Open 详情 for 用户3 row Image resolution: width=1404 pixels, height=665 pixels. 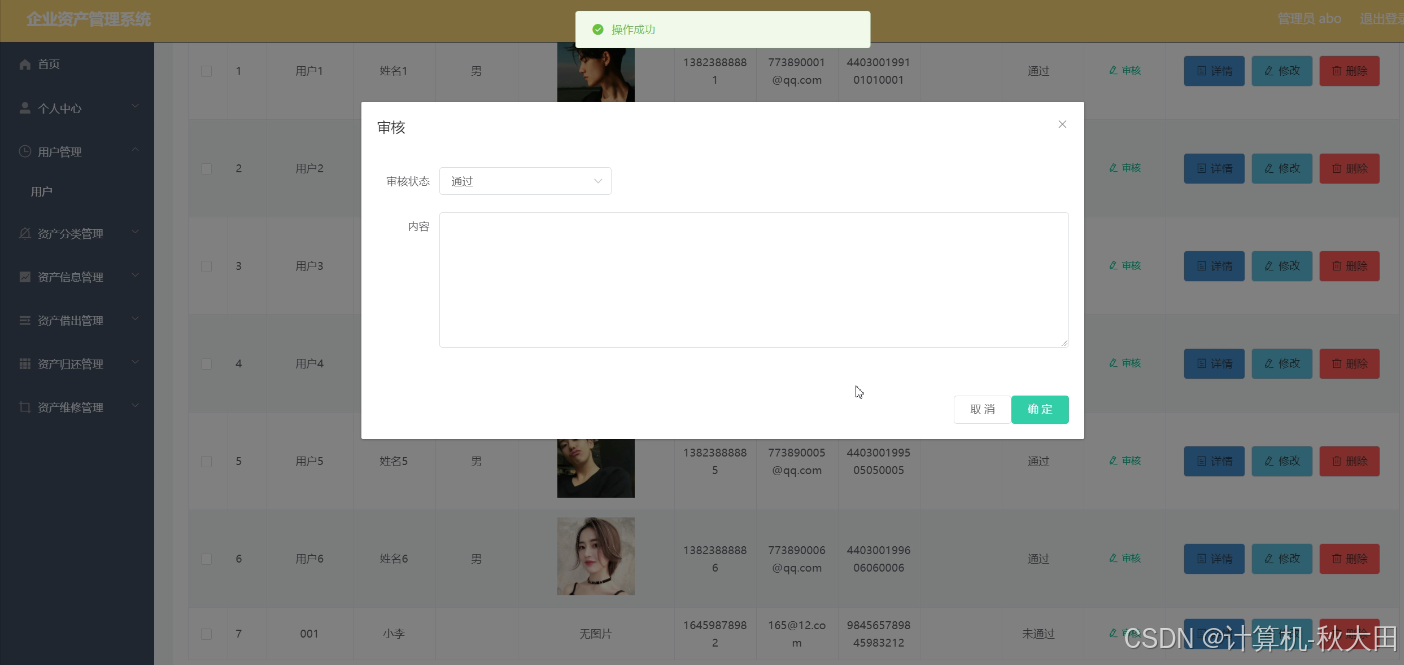[1214, 266]
